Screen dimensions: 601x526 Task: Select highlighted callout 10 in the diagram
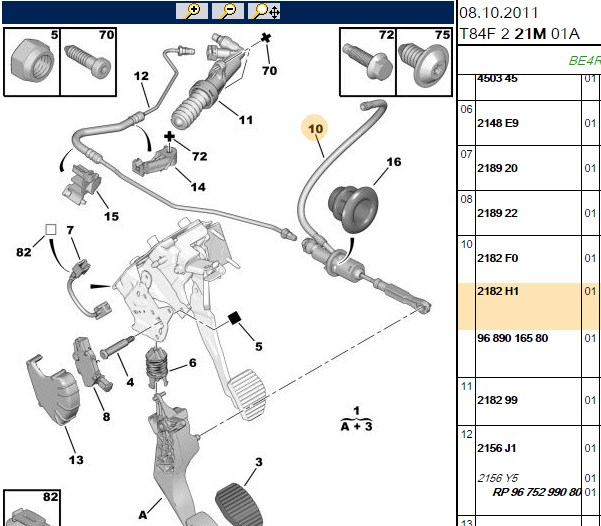pos(315,128)
